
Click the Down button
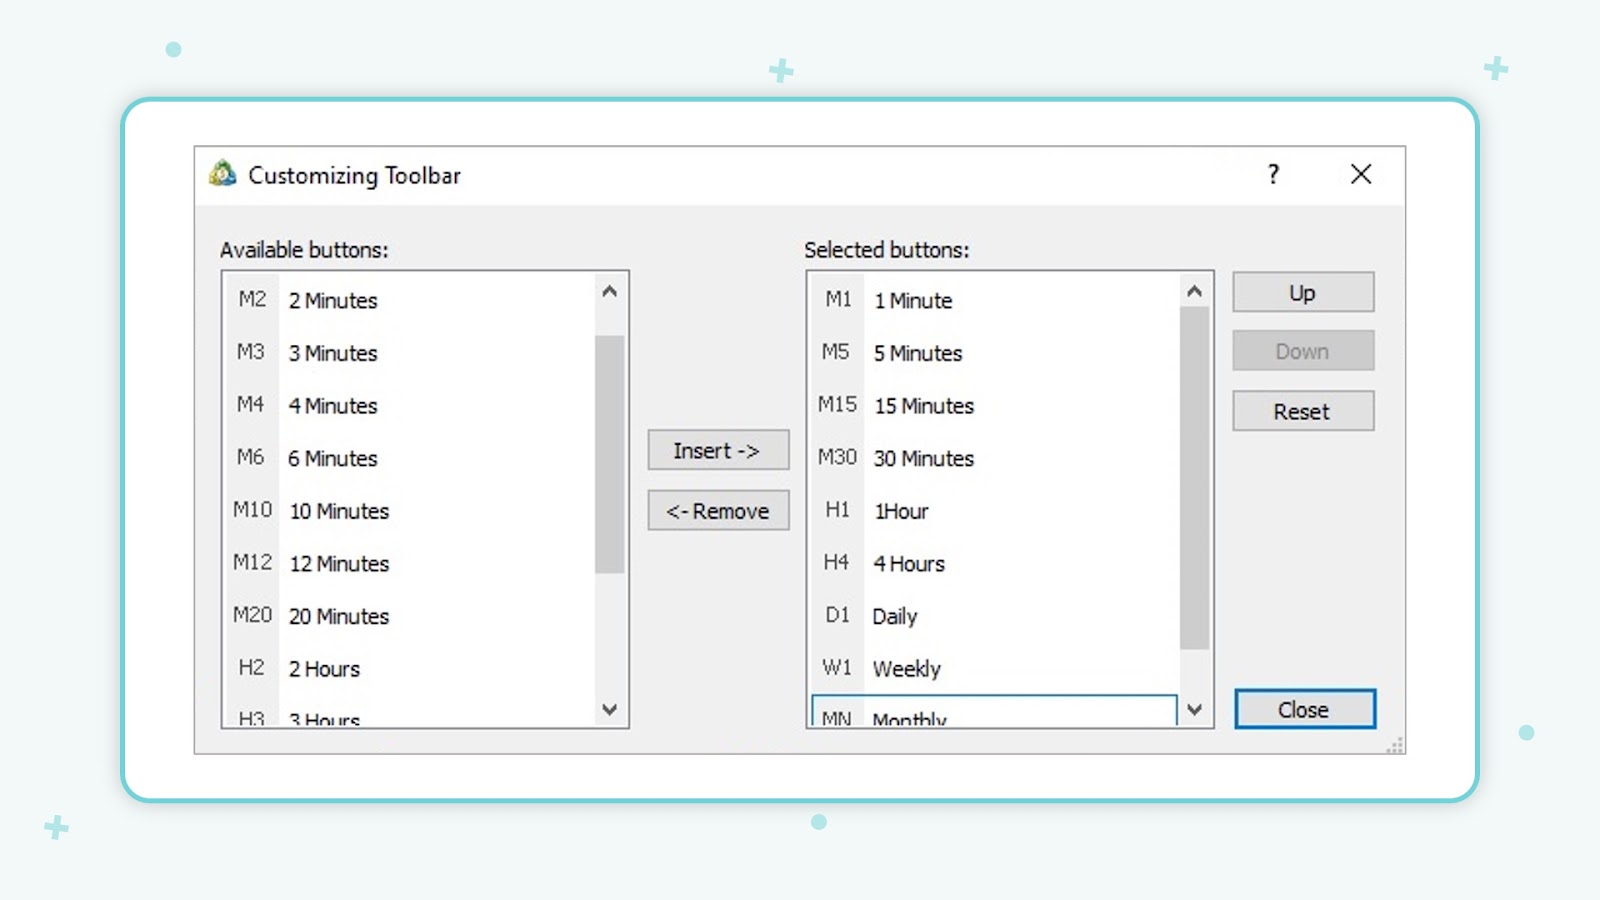click(x=1303, y=351)
